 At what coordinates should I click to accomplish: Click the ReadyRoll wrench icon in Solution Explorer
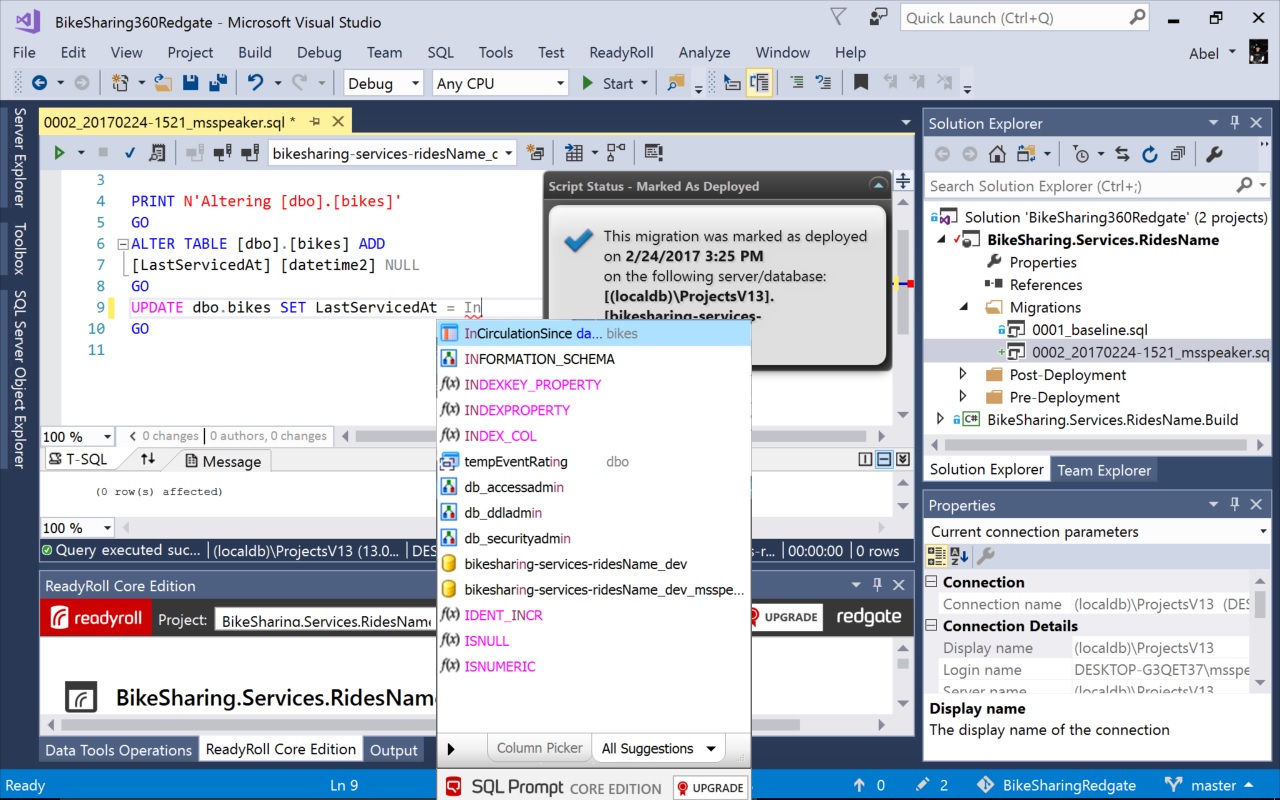[x=1213, y=153]
